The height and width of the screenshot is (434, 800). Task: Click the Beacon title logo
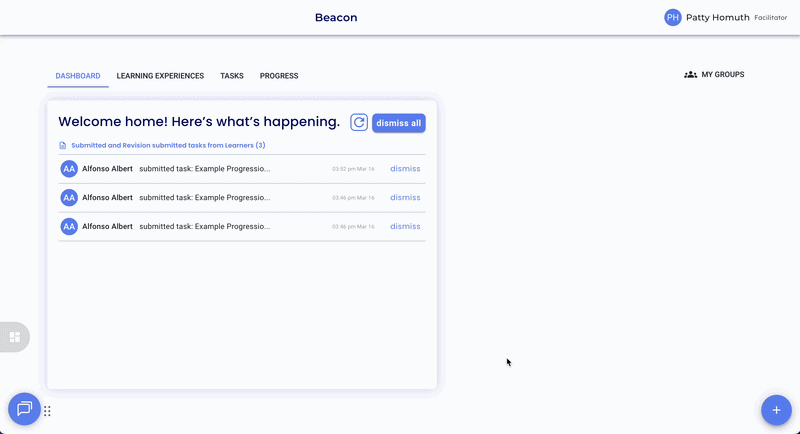tap(336, 17)
